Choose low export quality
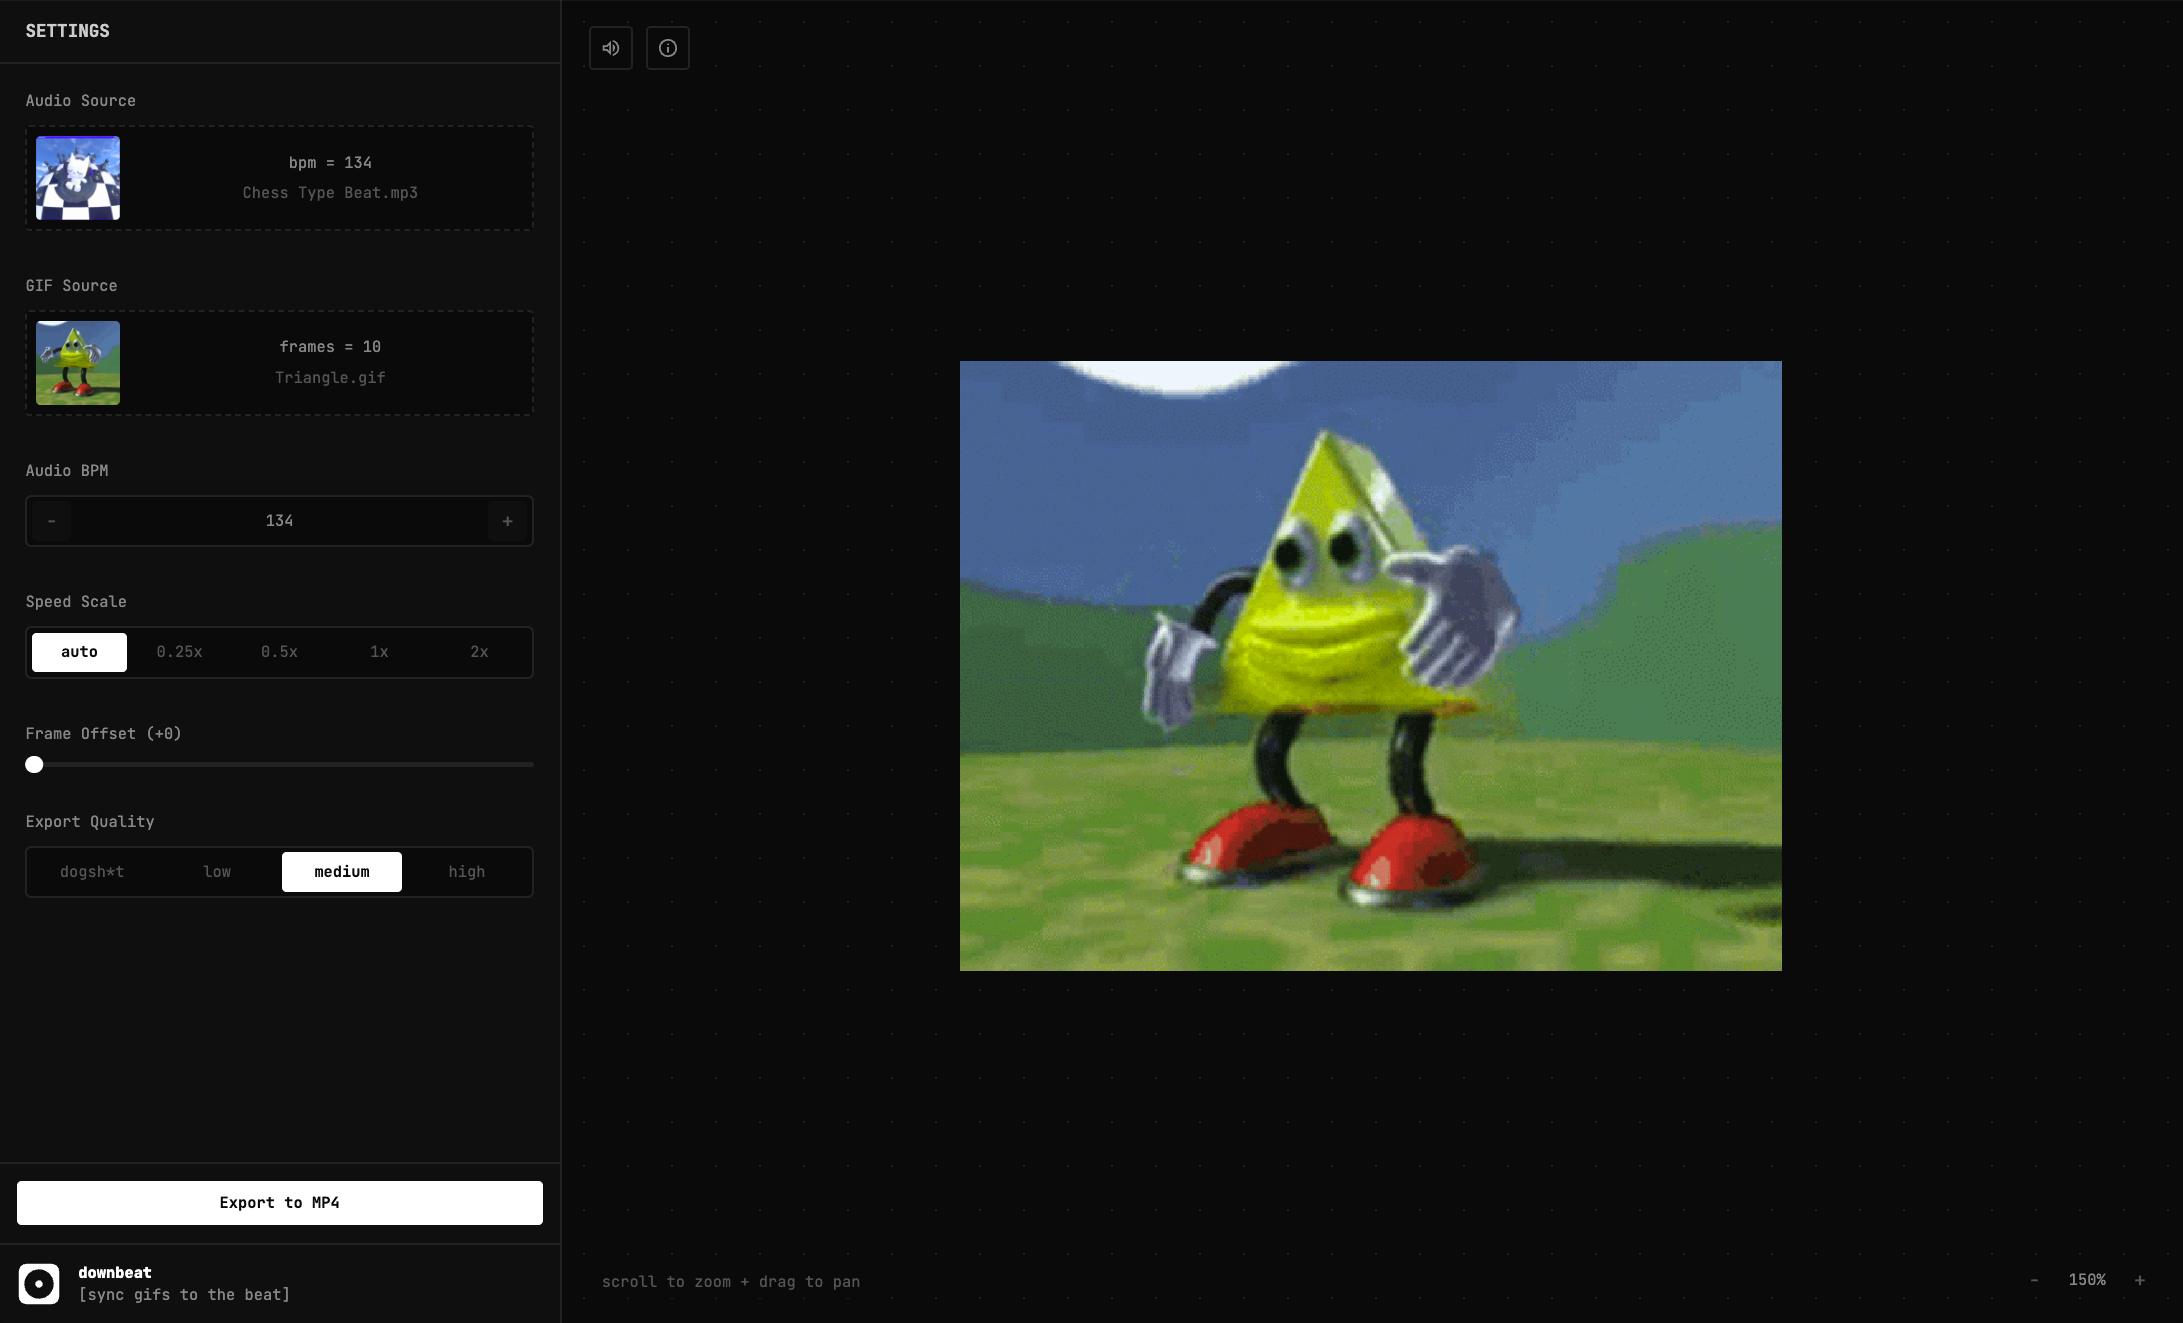The height and width of the screenshot is (1323, 2183). pyautogui.click(x=217, y=872)
